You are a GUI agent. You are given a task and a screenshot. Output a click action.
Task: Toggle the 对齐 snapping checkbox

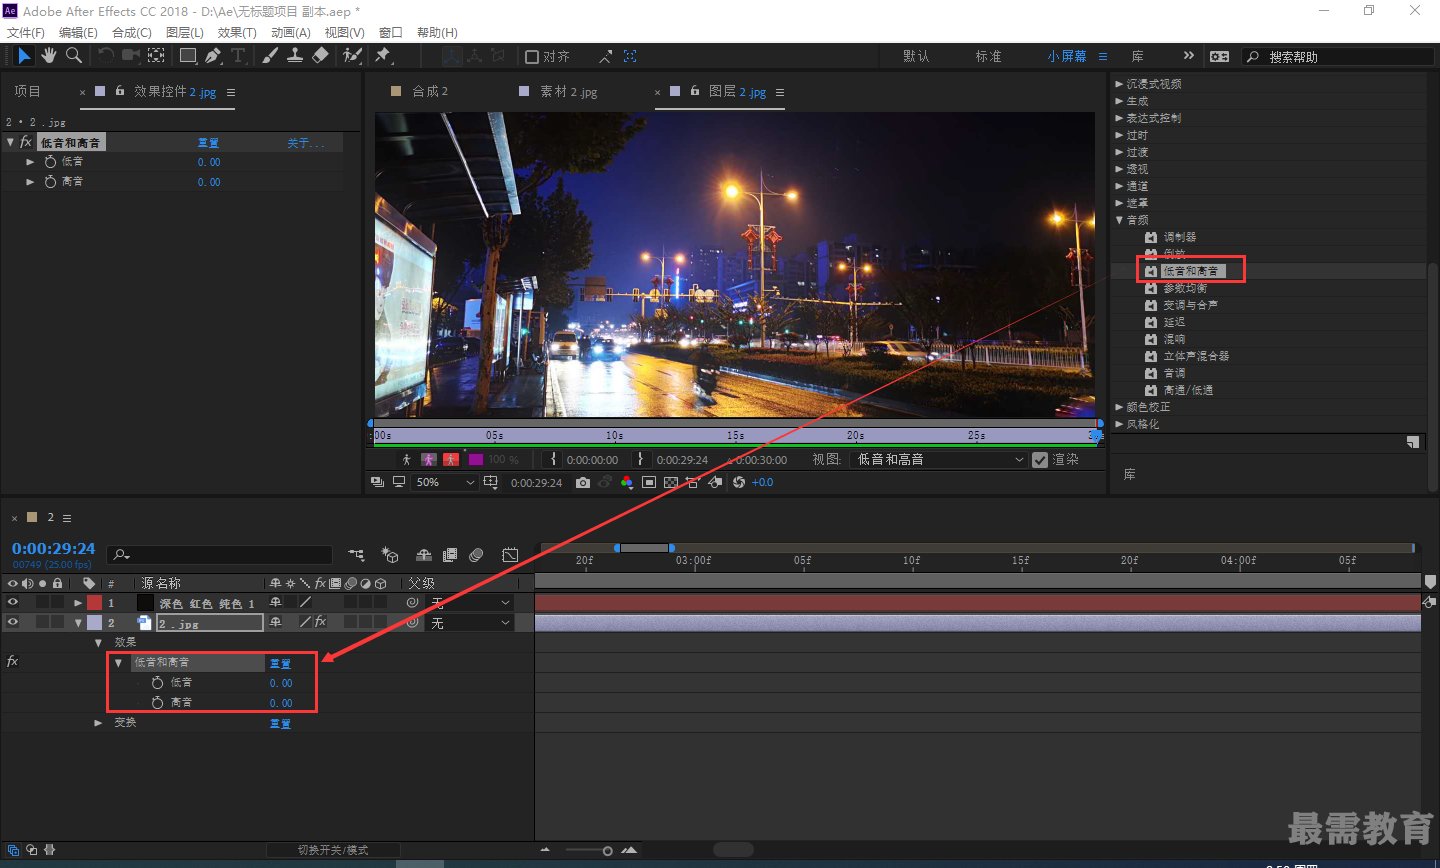532,57
